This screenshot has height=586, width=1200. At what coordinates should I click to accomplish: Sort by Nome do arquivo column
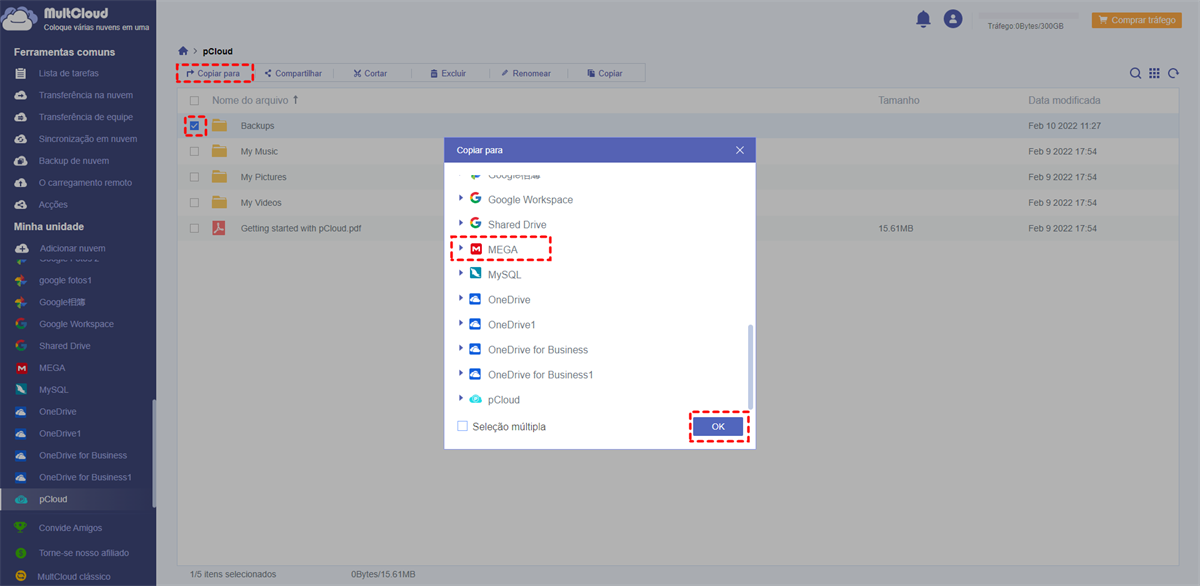tap(250, 101)
